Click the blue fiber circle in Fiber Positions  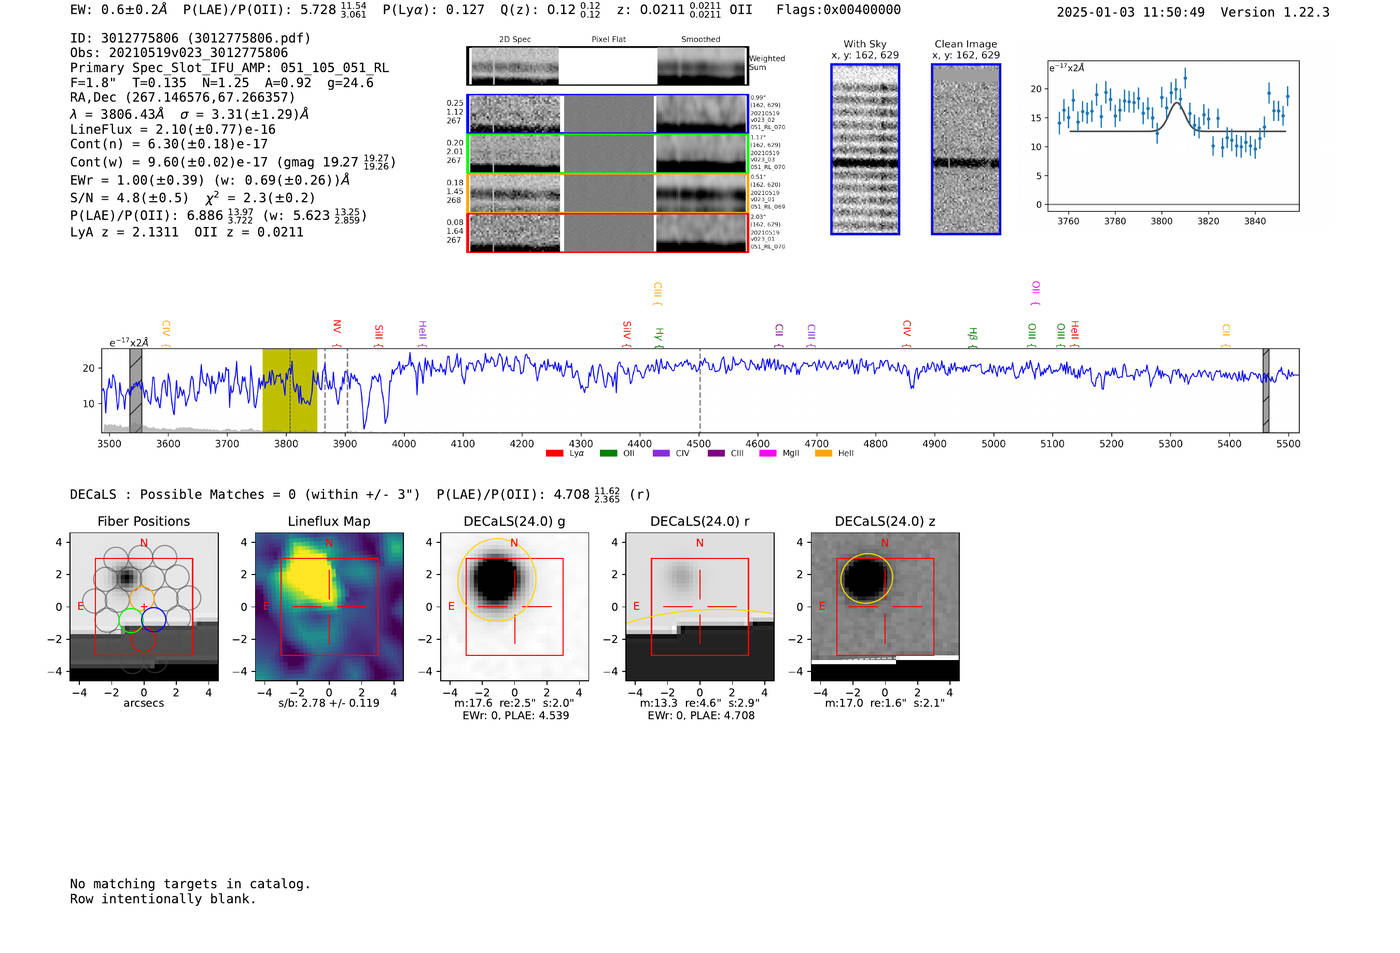pyautogui.click(x=153, y=620)
